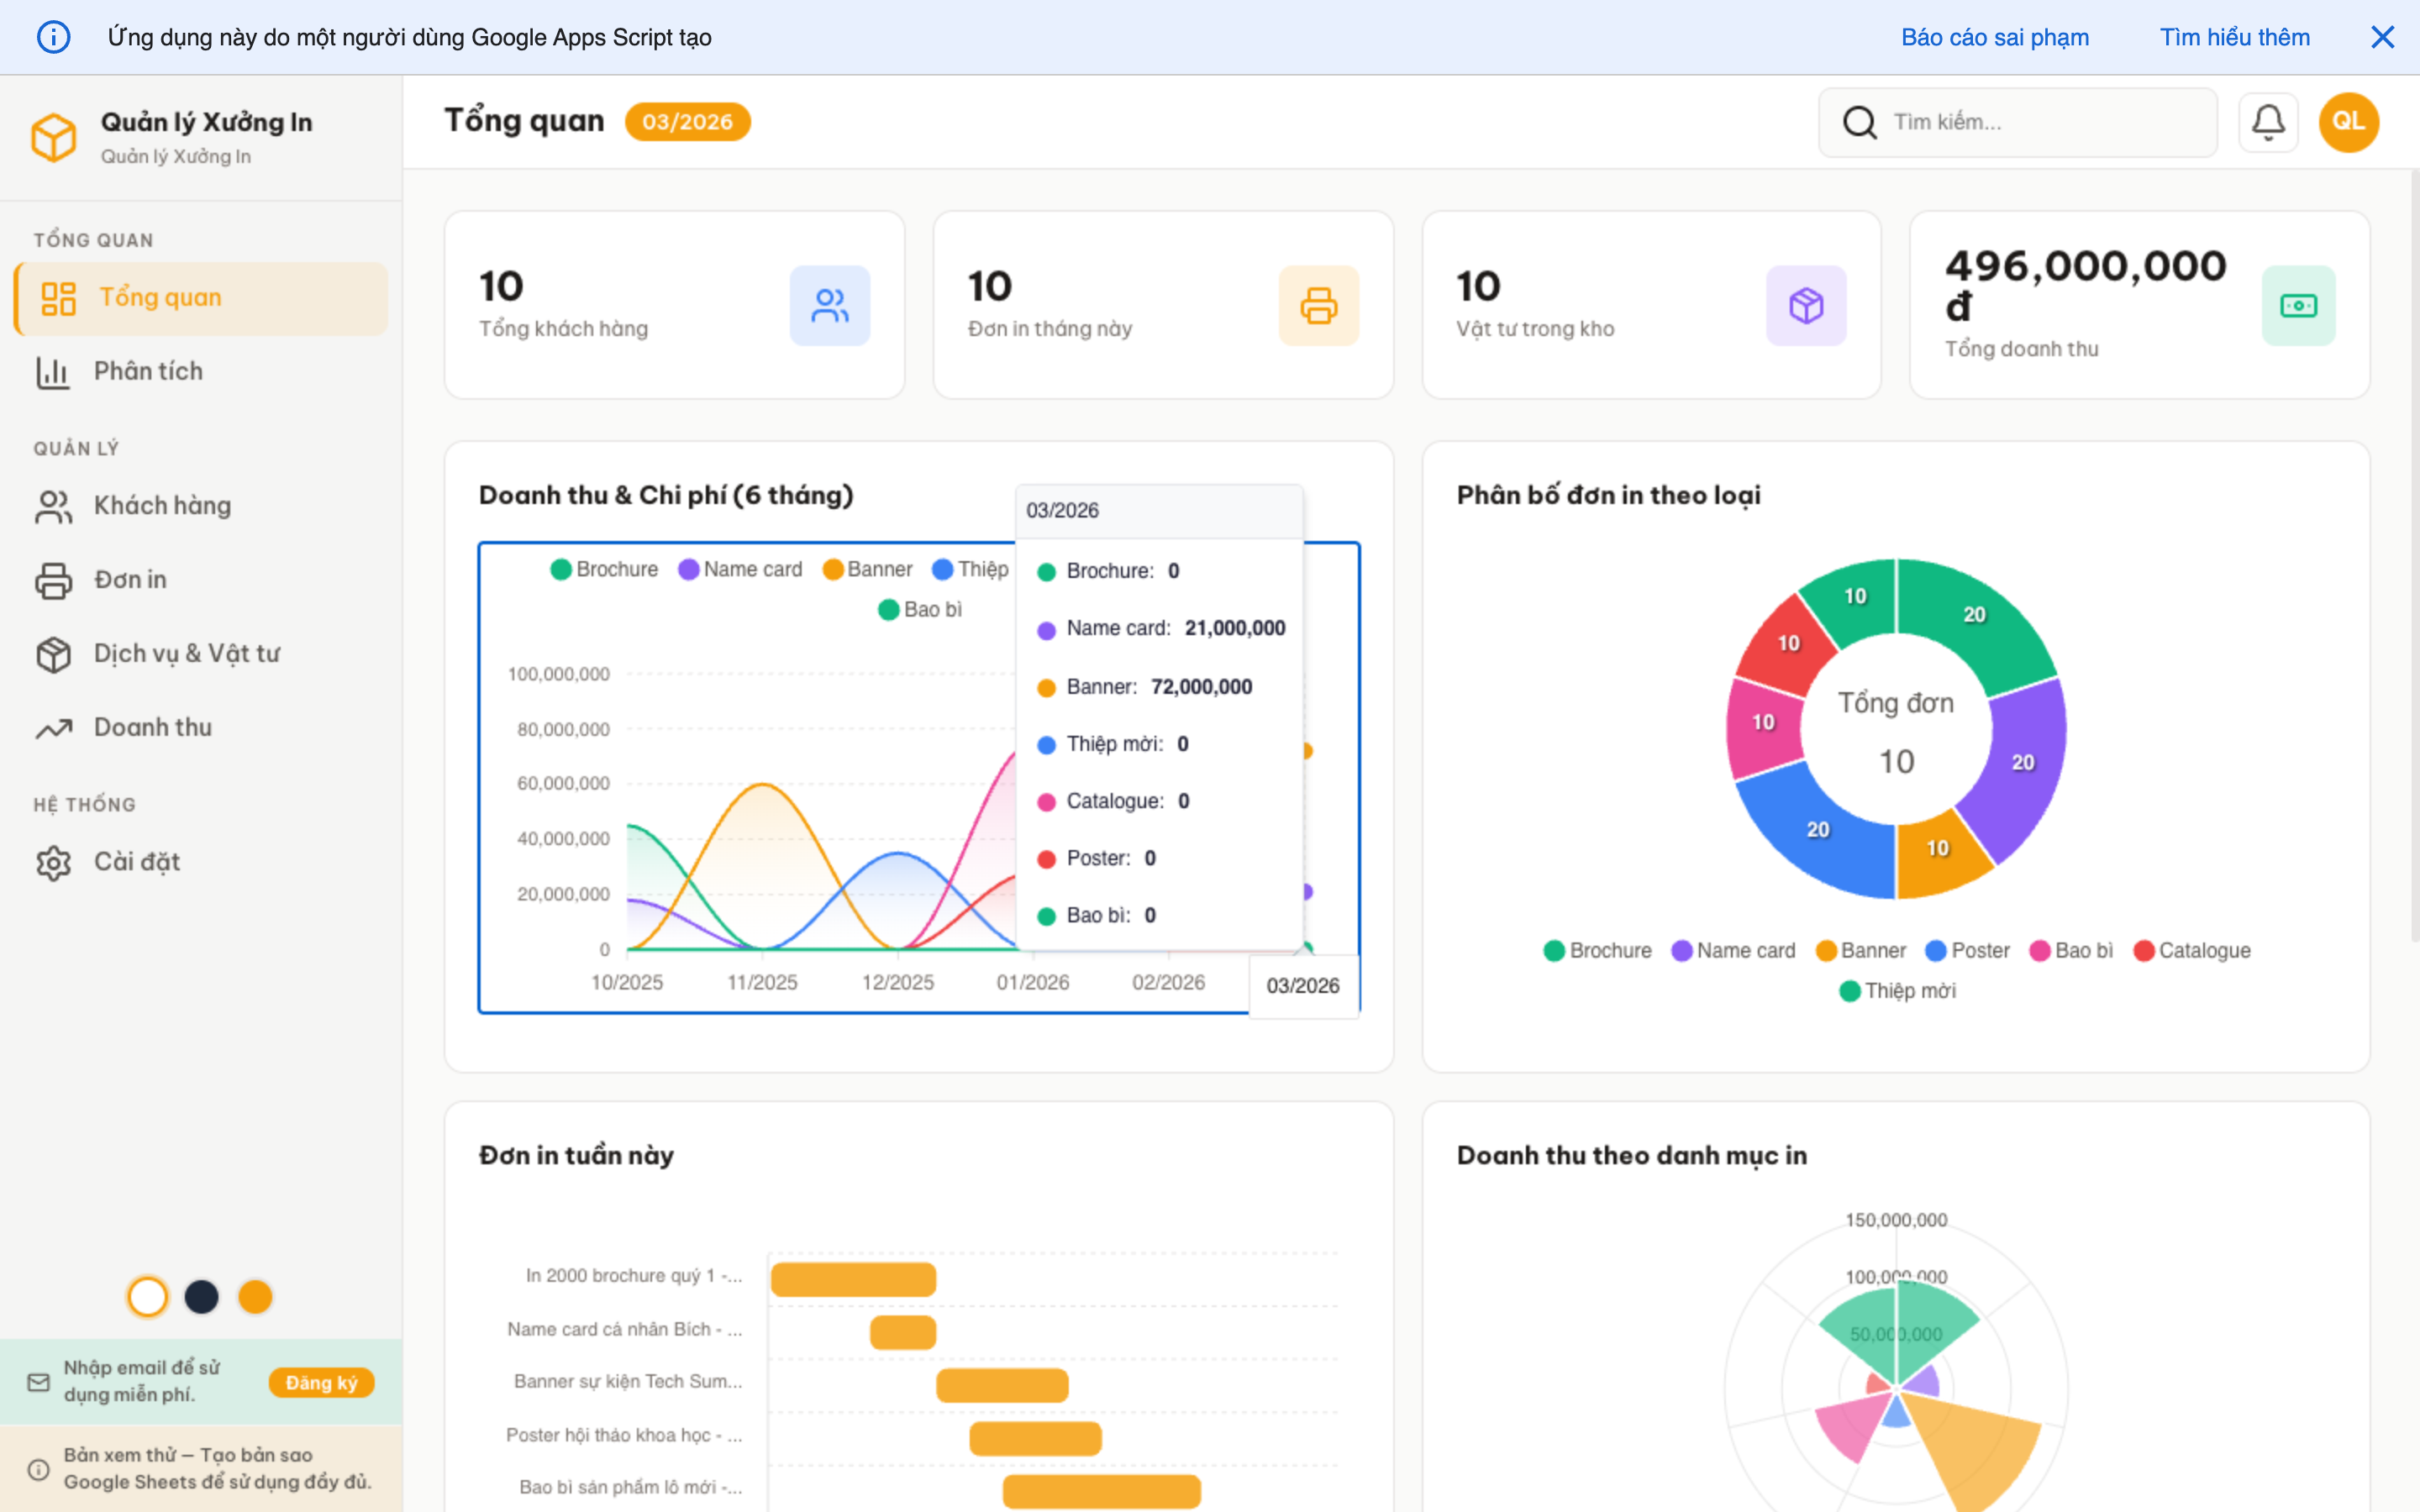The width and height of the screenshot is (2420, 1512).
Task: Select the white theme color circle
Action: tap(148, 1297)
